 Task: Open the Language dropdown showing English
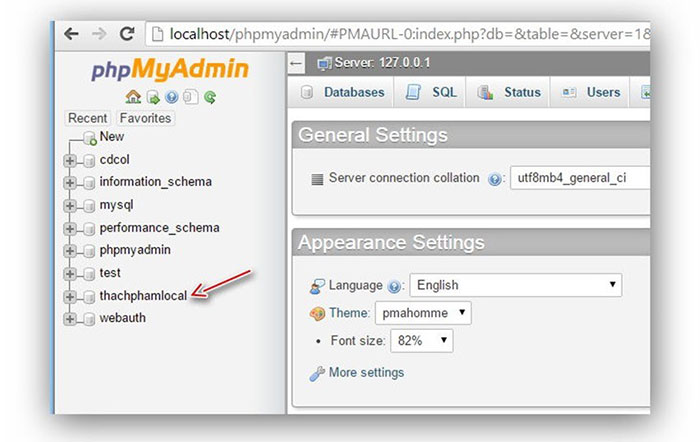(516, 285)
